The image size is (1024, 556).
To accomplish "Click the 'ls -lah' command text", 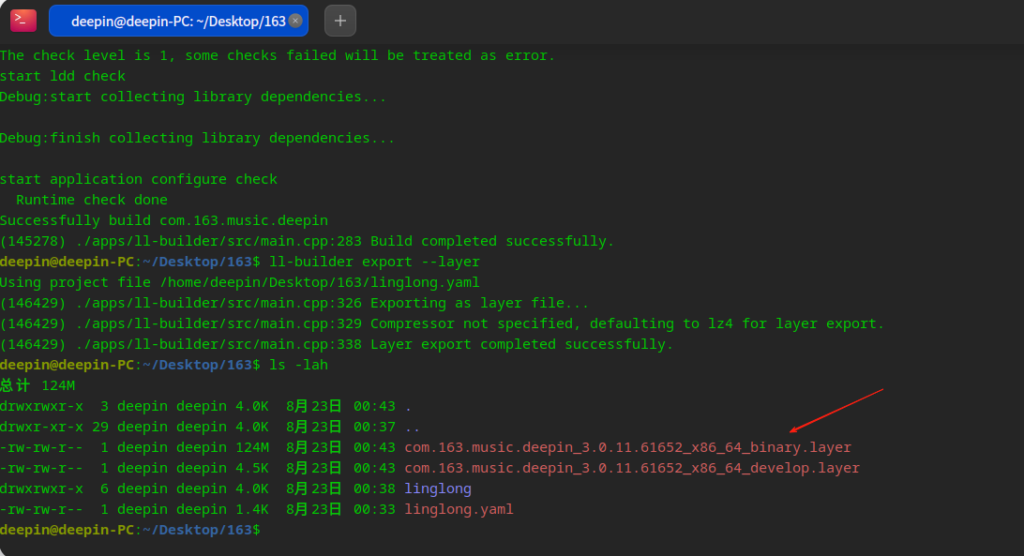I will click(x=299, y=365).
